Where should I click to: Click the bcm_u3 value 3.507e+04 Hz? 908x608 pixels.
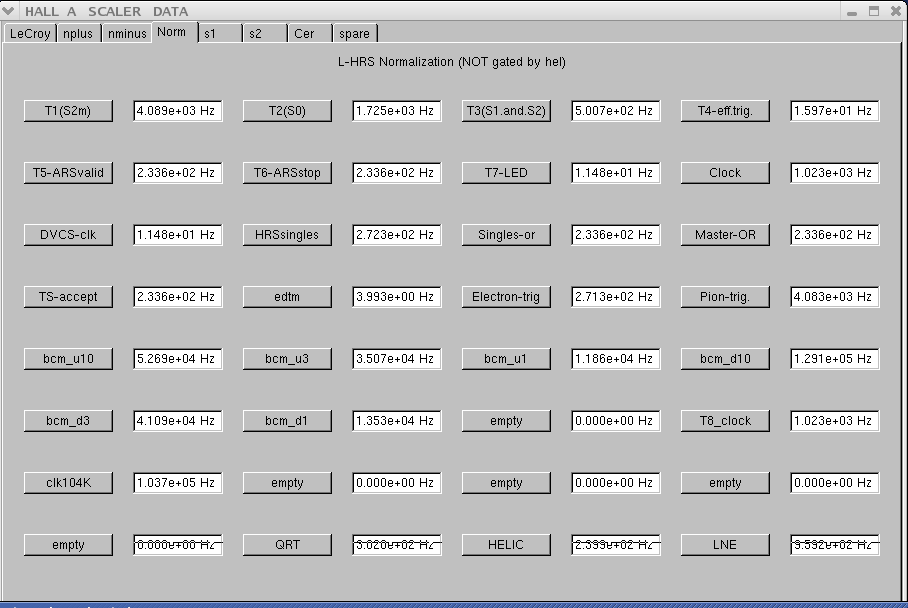[x=397, y=358]
